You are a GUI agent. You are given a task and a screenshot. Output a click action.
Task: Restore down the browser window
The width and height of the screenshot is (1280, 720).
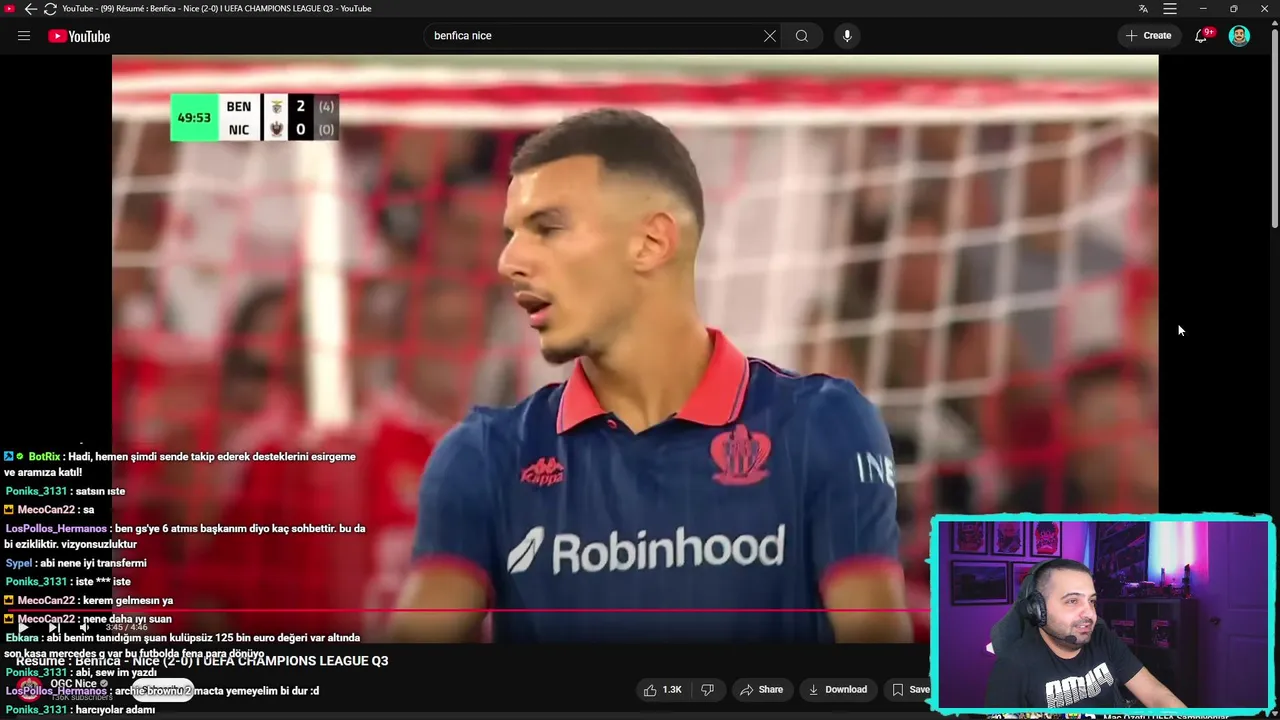1233,9
